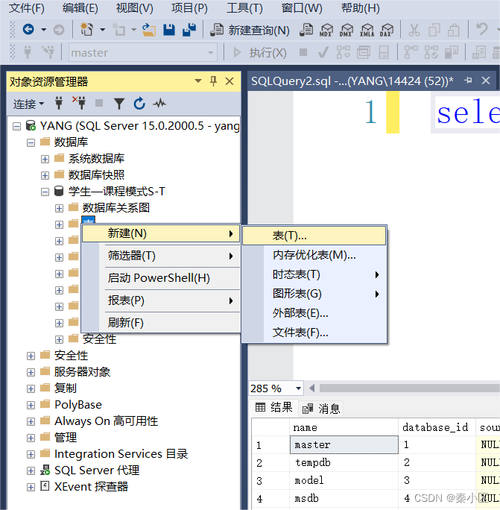Expand the 数据库快照 folder

[x=45, y=175]
